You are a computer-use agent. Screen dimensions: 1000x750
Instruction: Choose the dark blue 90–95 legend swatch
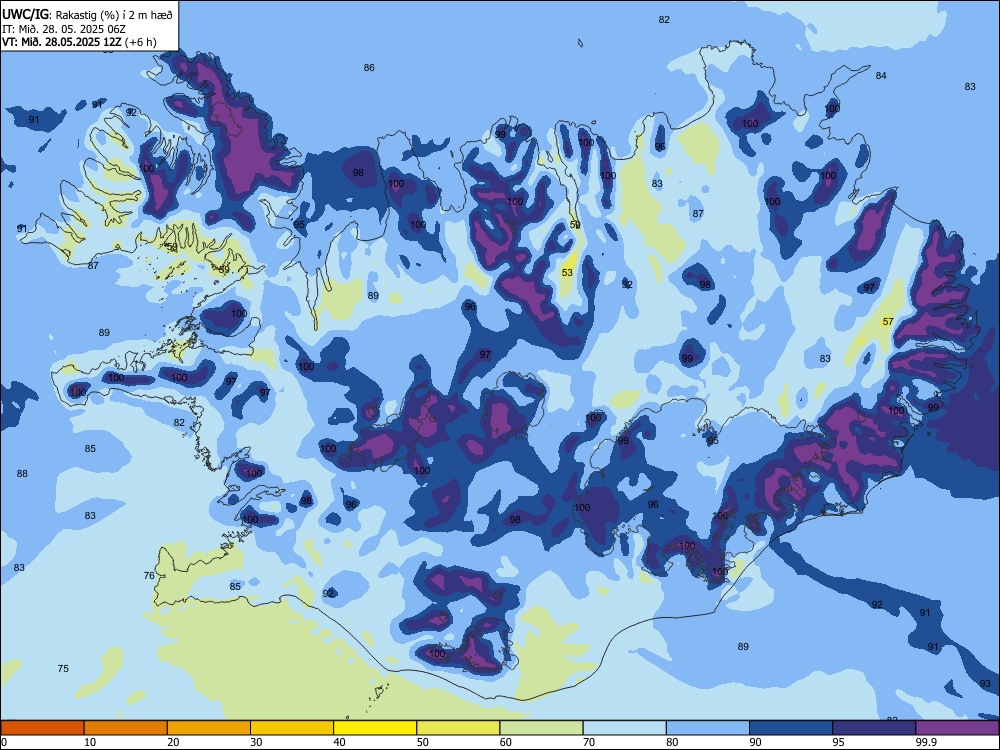click(791, 728)
